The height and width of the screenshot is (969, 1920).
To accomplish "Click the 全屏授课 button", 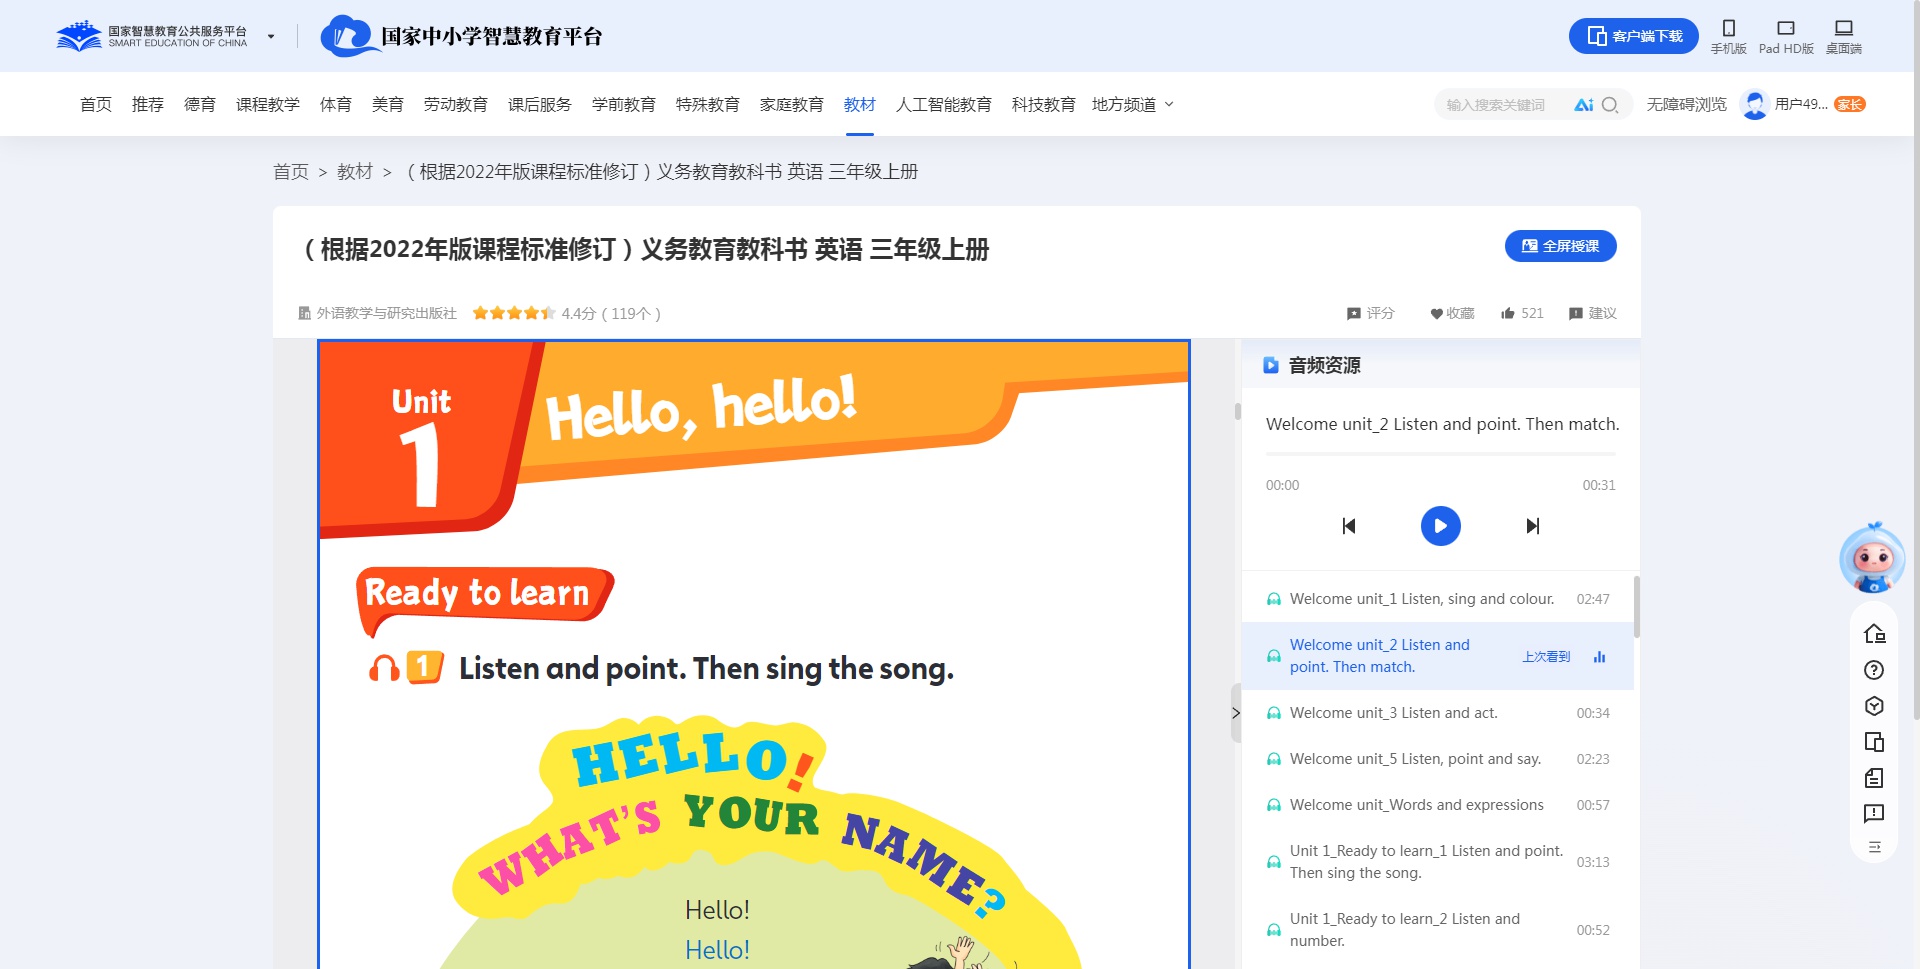I will pos(1560,246).
